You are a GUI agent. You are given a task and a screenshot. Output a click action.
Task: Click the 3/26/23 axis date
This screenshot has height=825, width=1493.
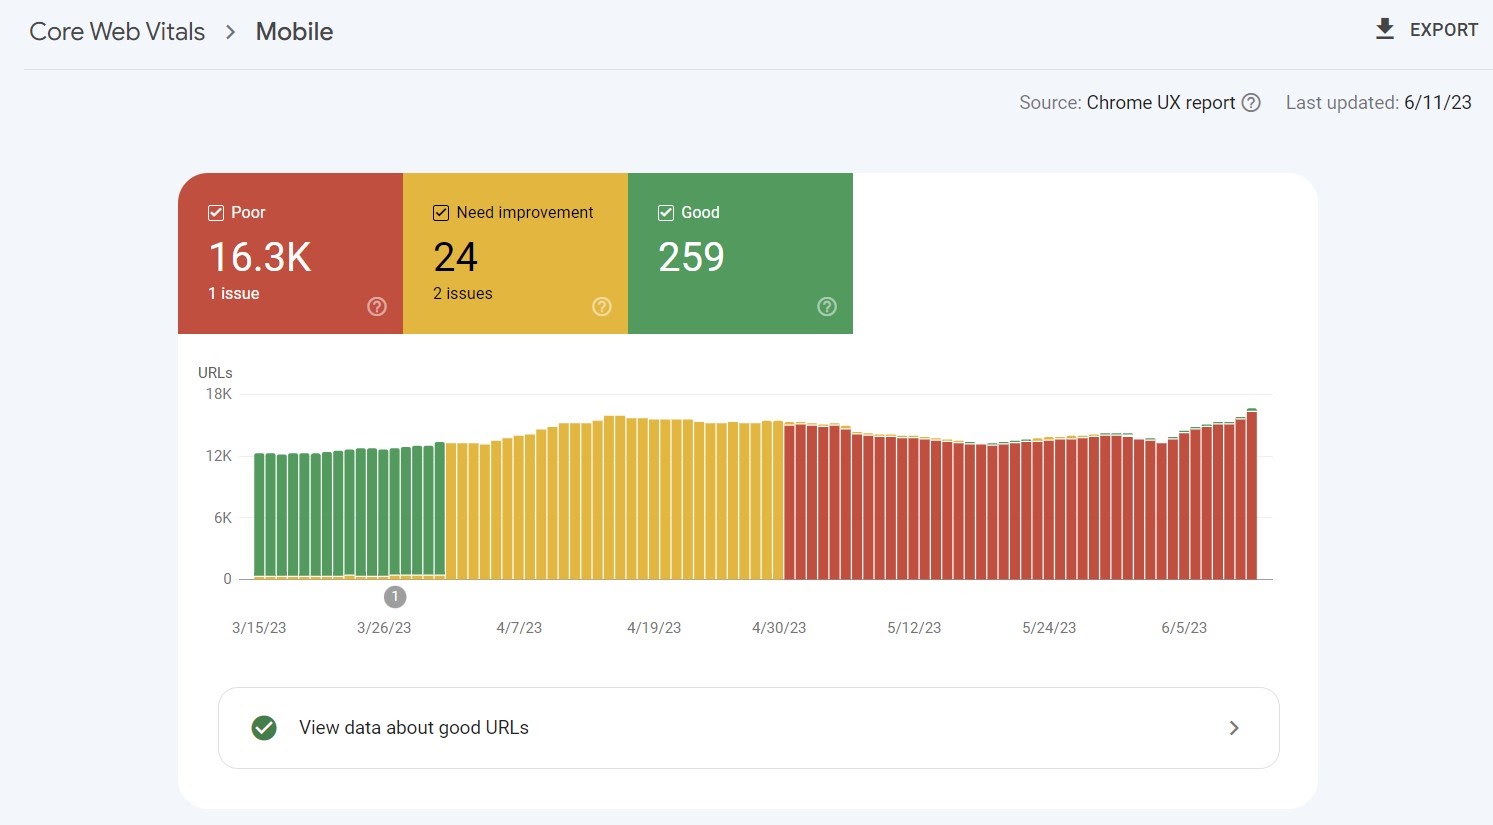click(x=384, y=628)
